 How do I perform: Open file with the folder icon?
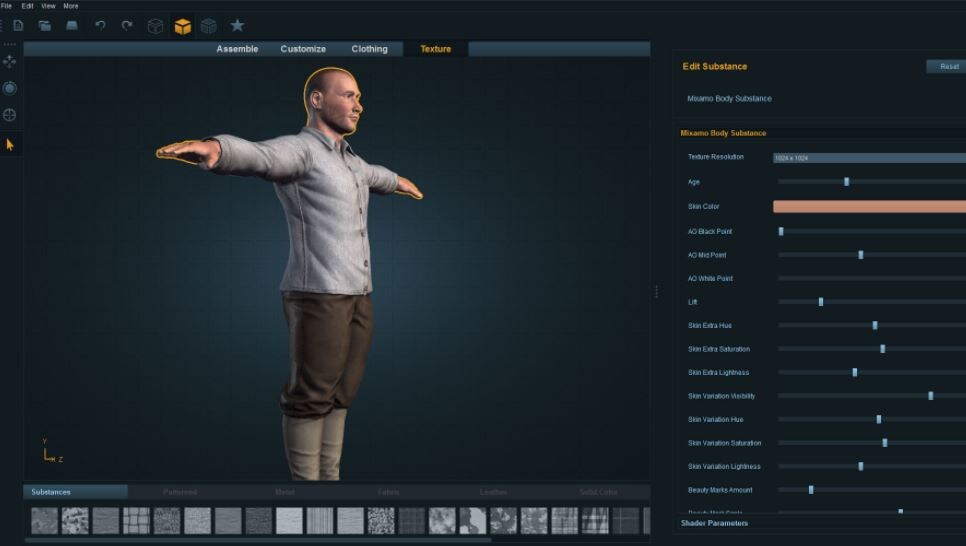[44, 25]
